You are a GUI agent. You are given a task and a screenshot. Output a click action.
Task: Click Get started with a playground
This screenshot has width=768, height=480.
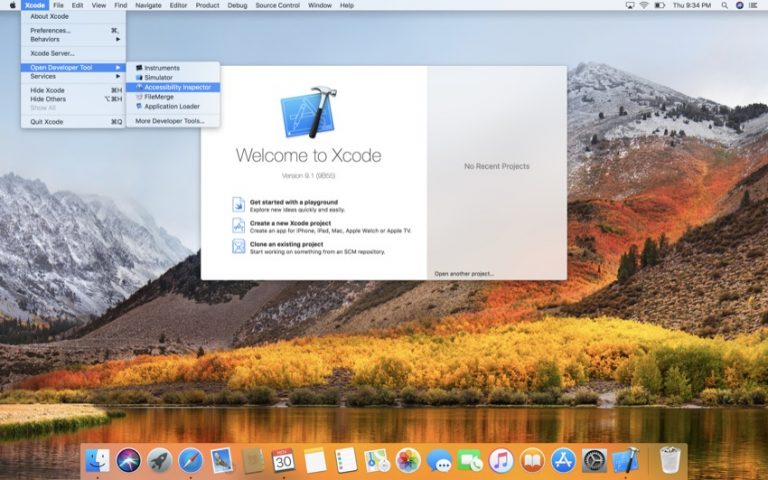coord(294,202)
